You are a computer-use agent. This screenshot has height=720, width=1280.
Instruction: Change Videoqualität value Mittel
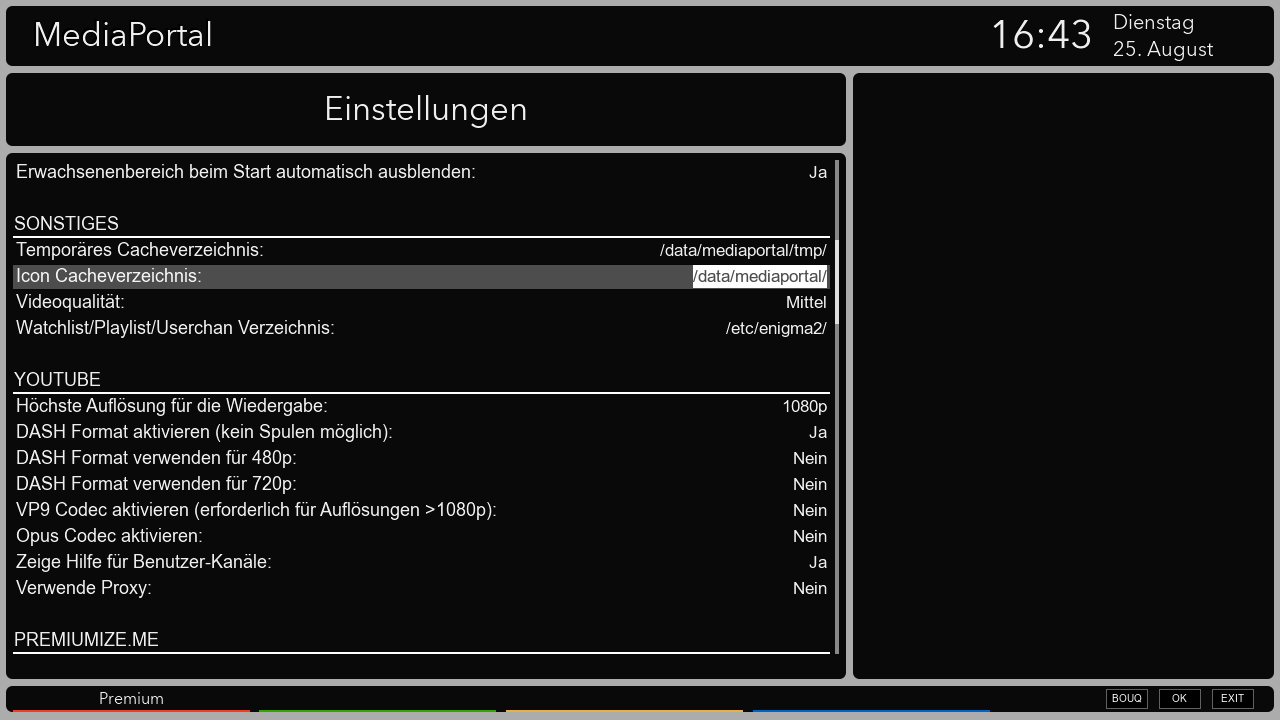[805, 302]
